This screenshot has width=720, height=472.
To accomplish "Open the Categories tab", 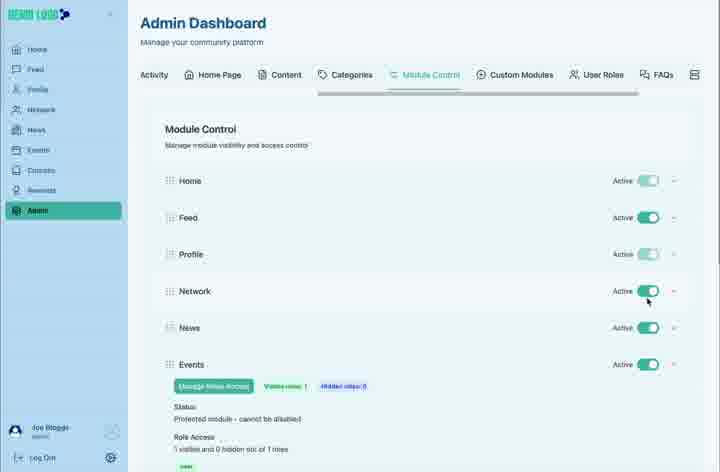I will tap(345, 75).
